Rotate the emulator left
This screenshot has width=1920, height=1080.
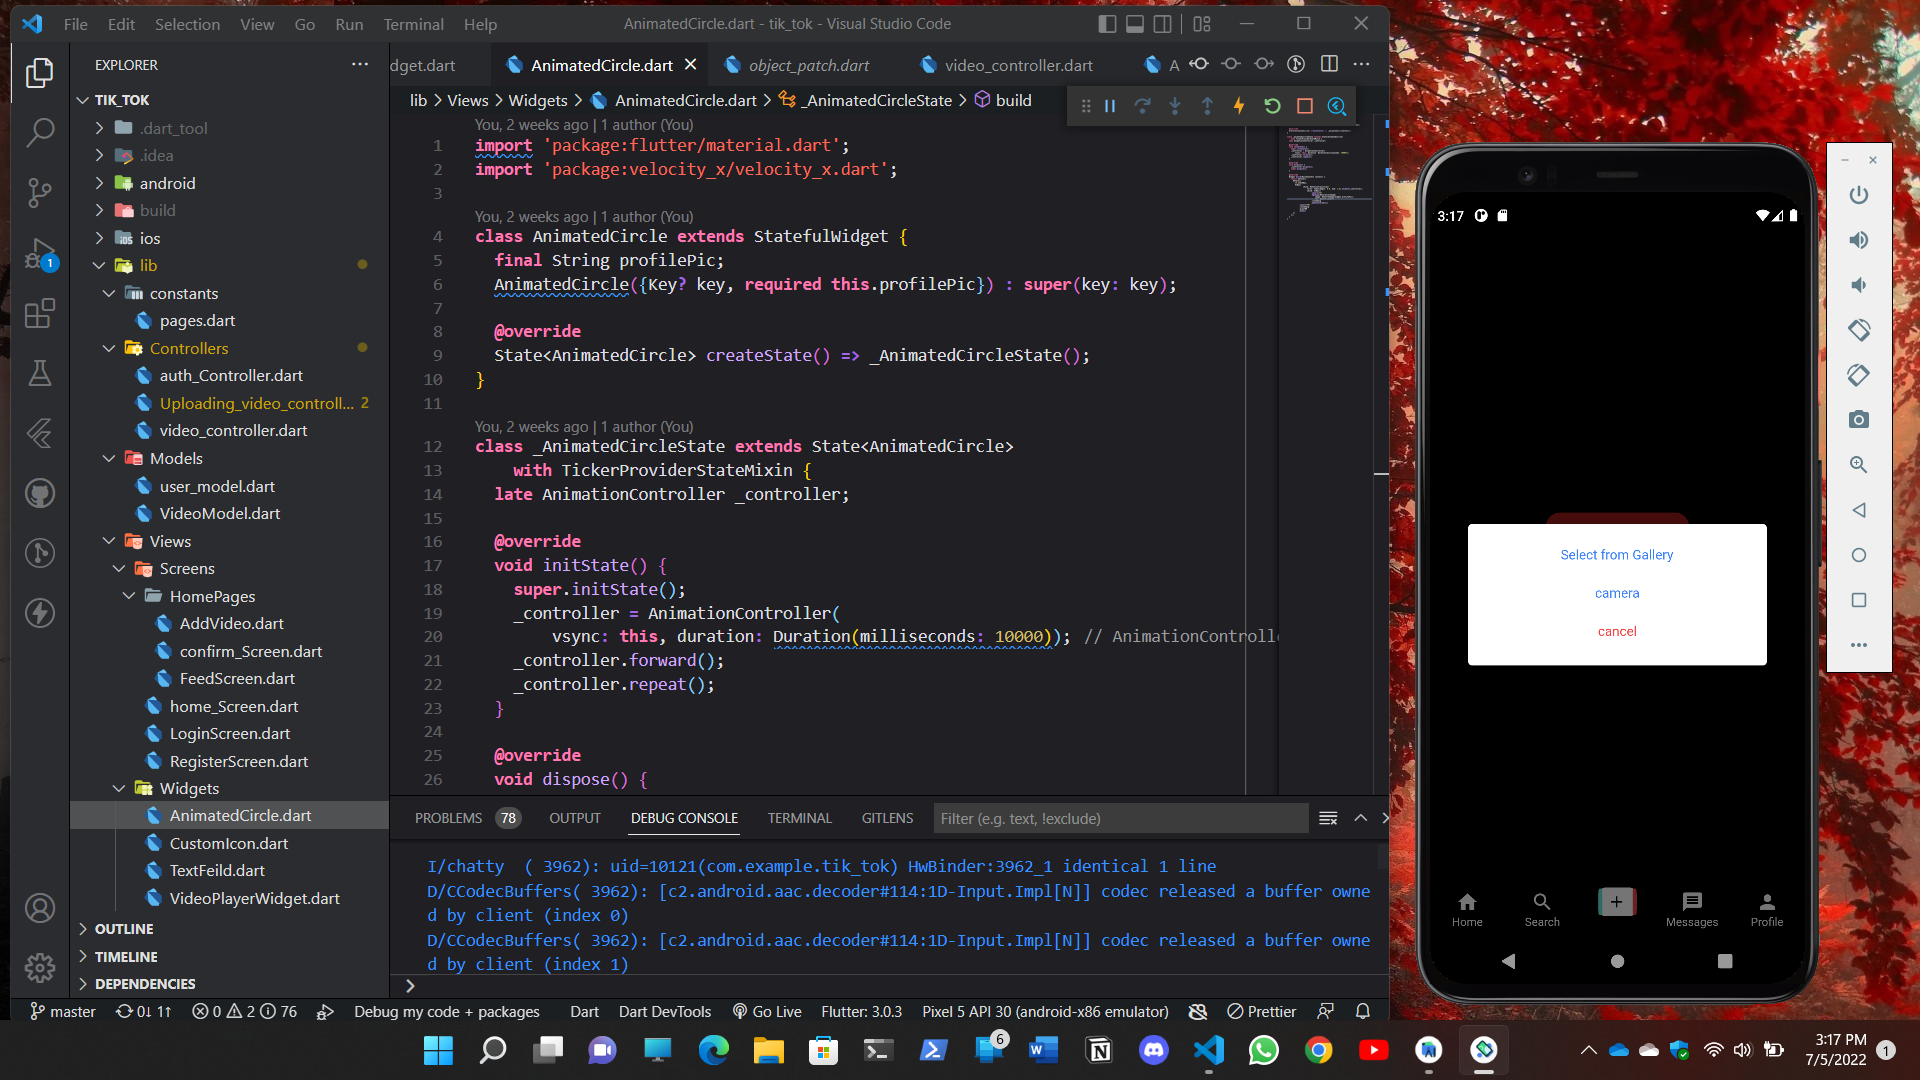pyautogui.click(x=1859, y=330)
